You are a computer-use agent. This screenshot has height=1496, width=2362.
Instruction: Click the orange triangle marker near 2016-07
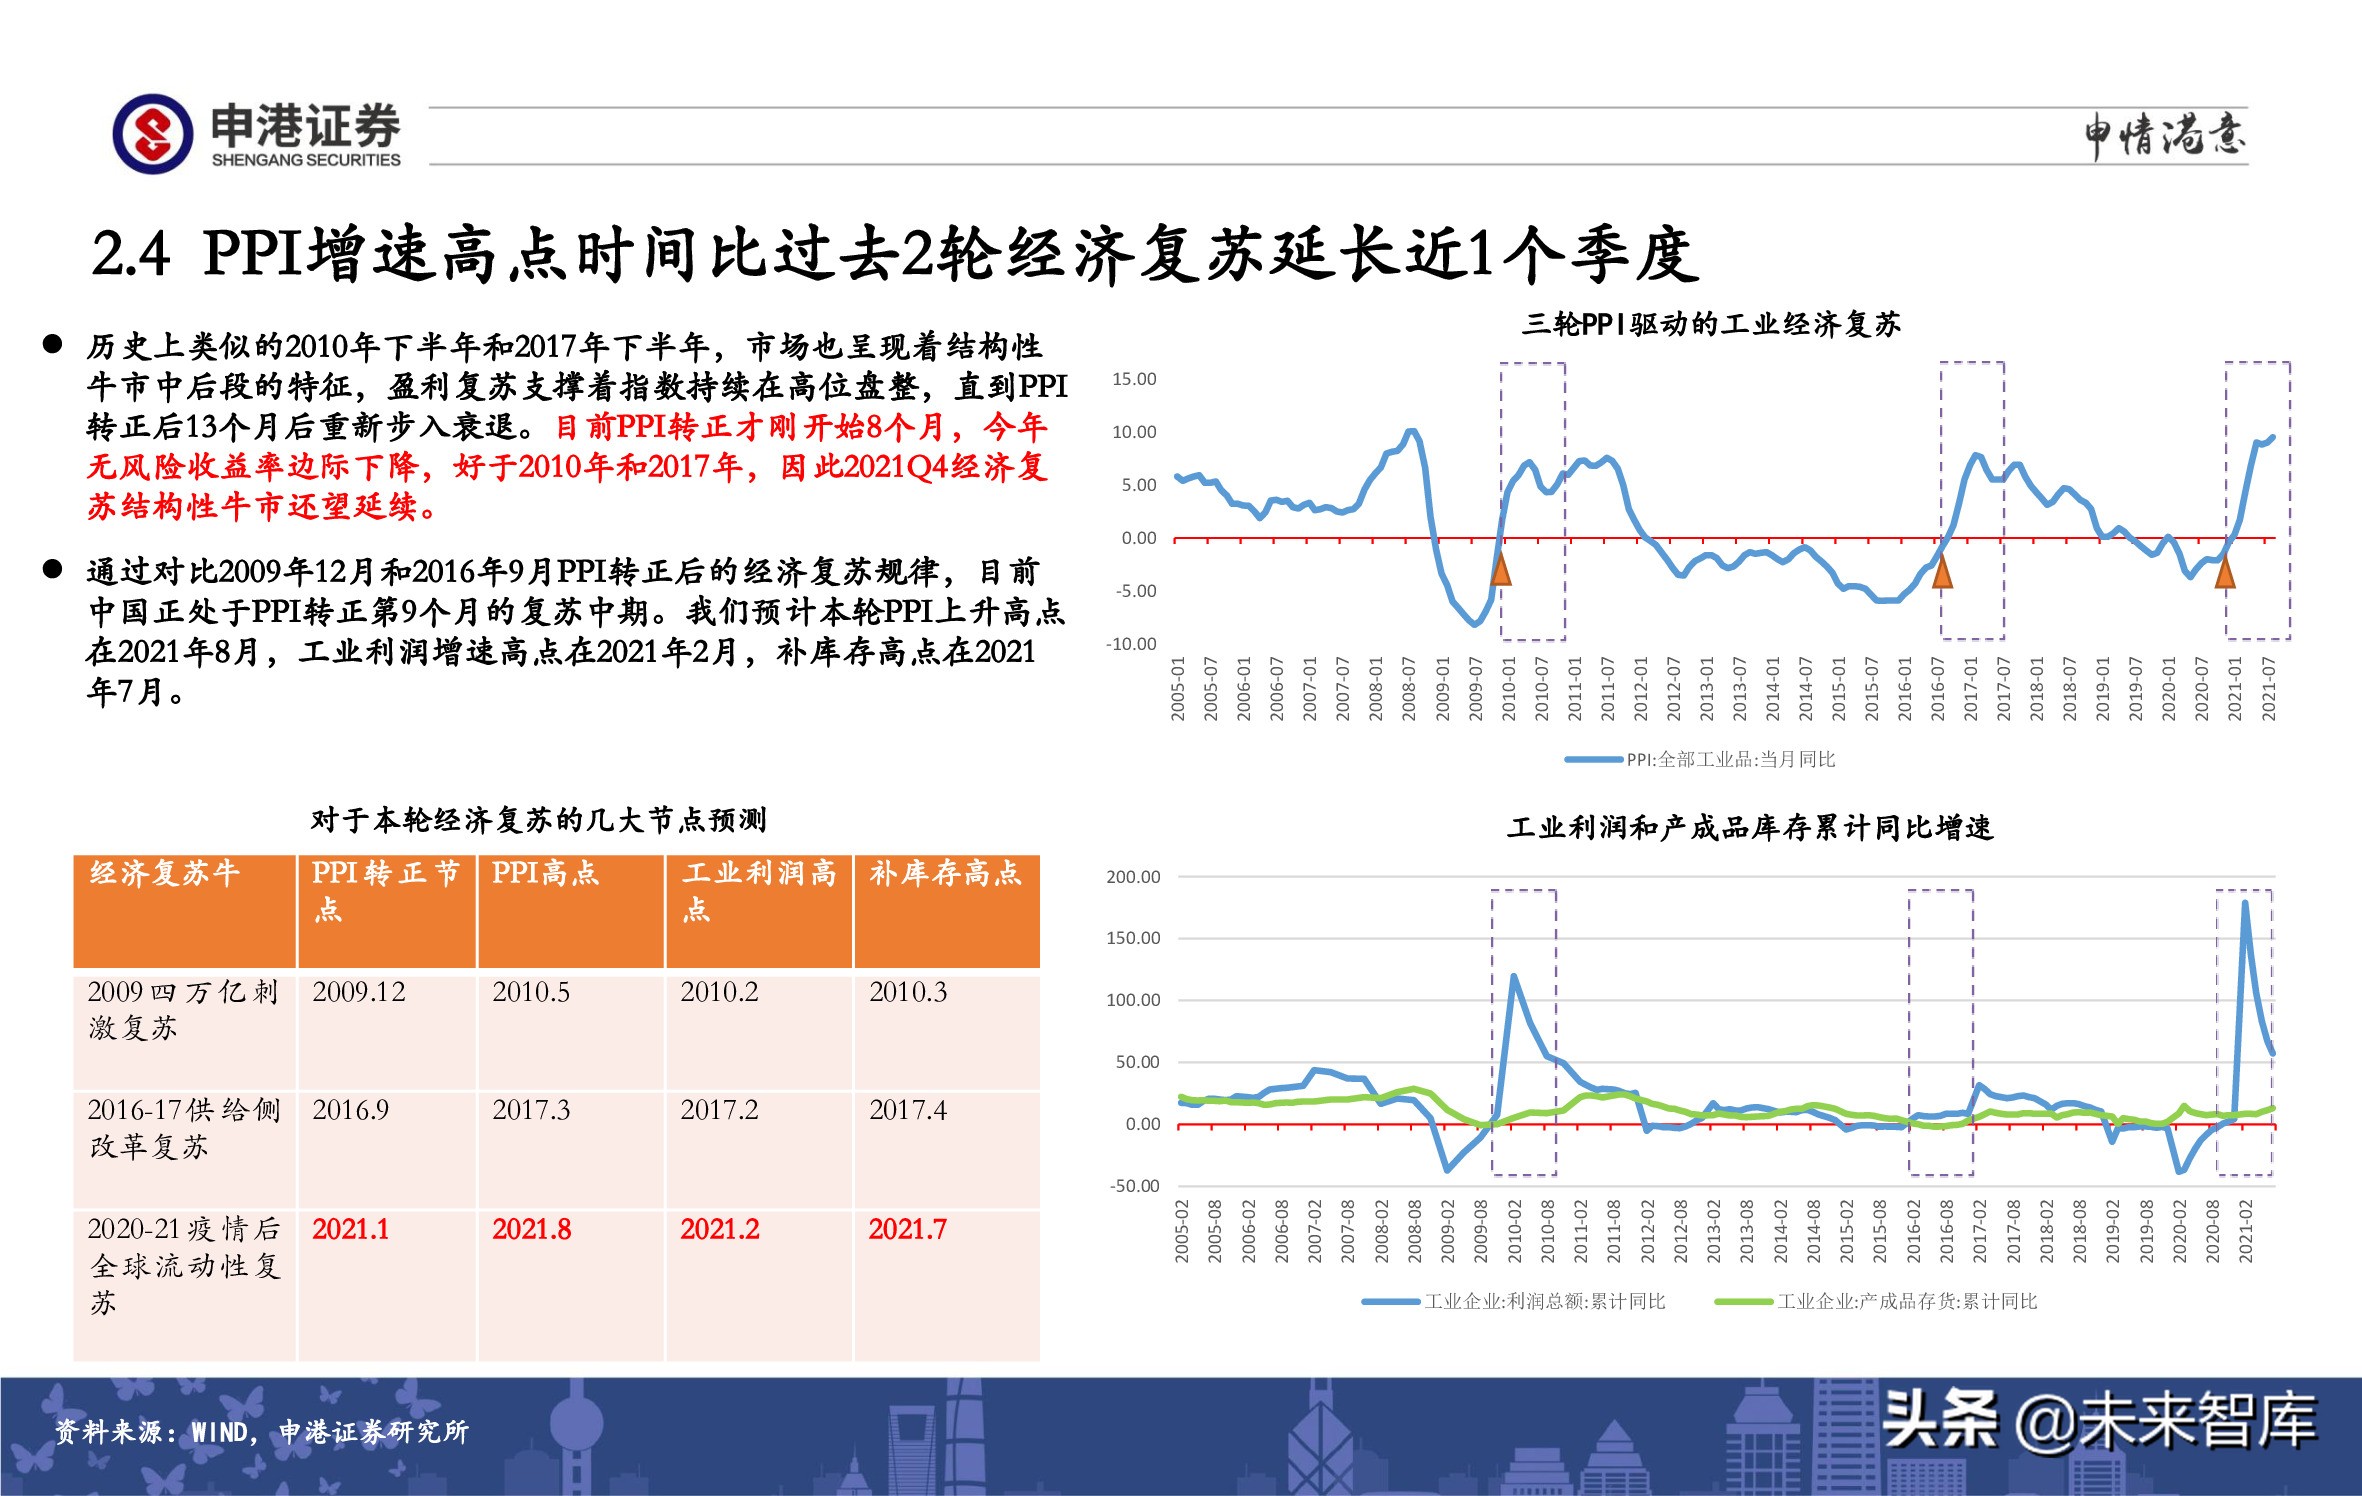point(1942,571)
